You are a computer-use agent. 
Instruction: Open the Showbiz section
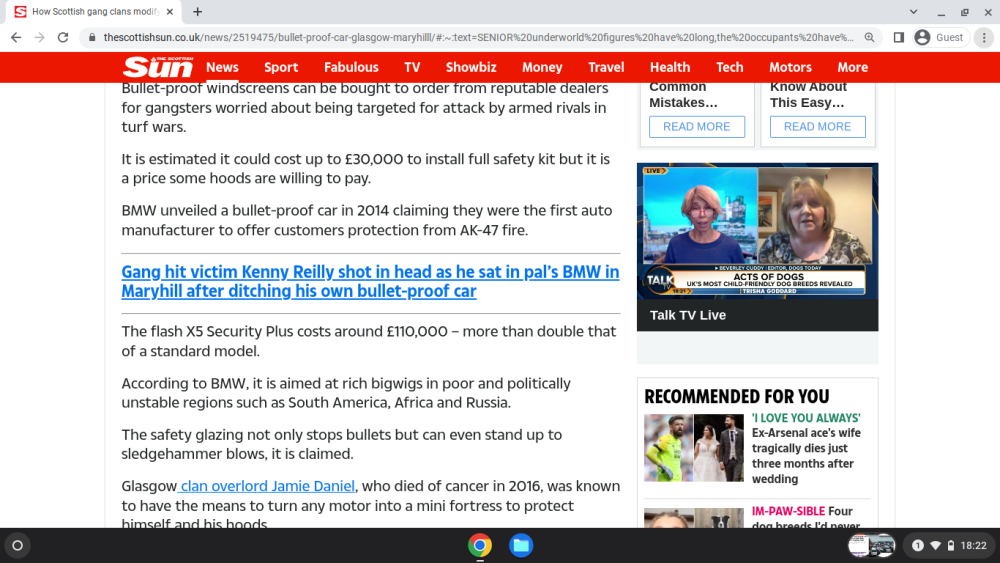point(471,67)
